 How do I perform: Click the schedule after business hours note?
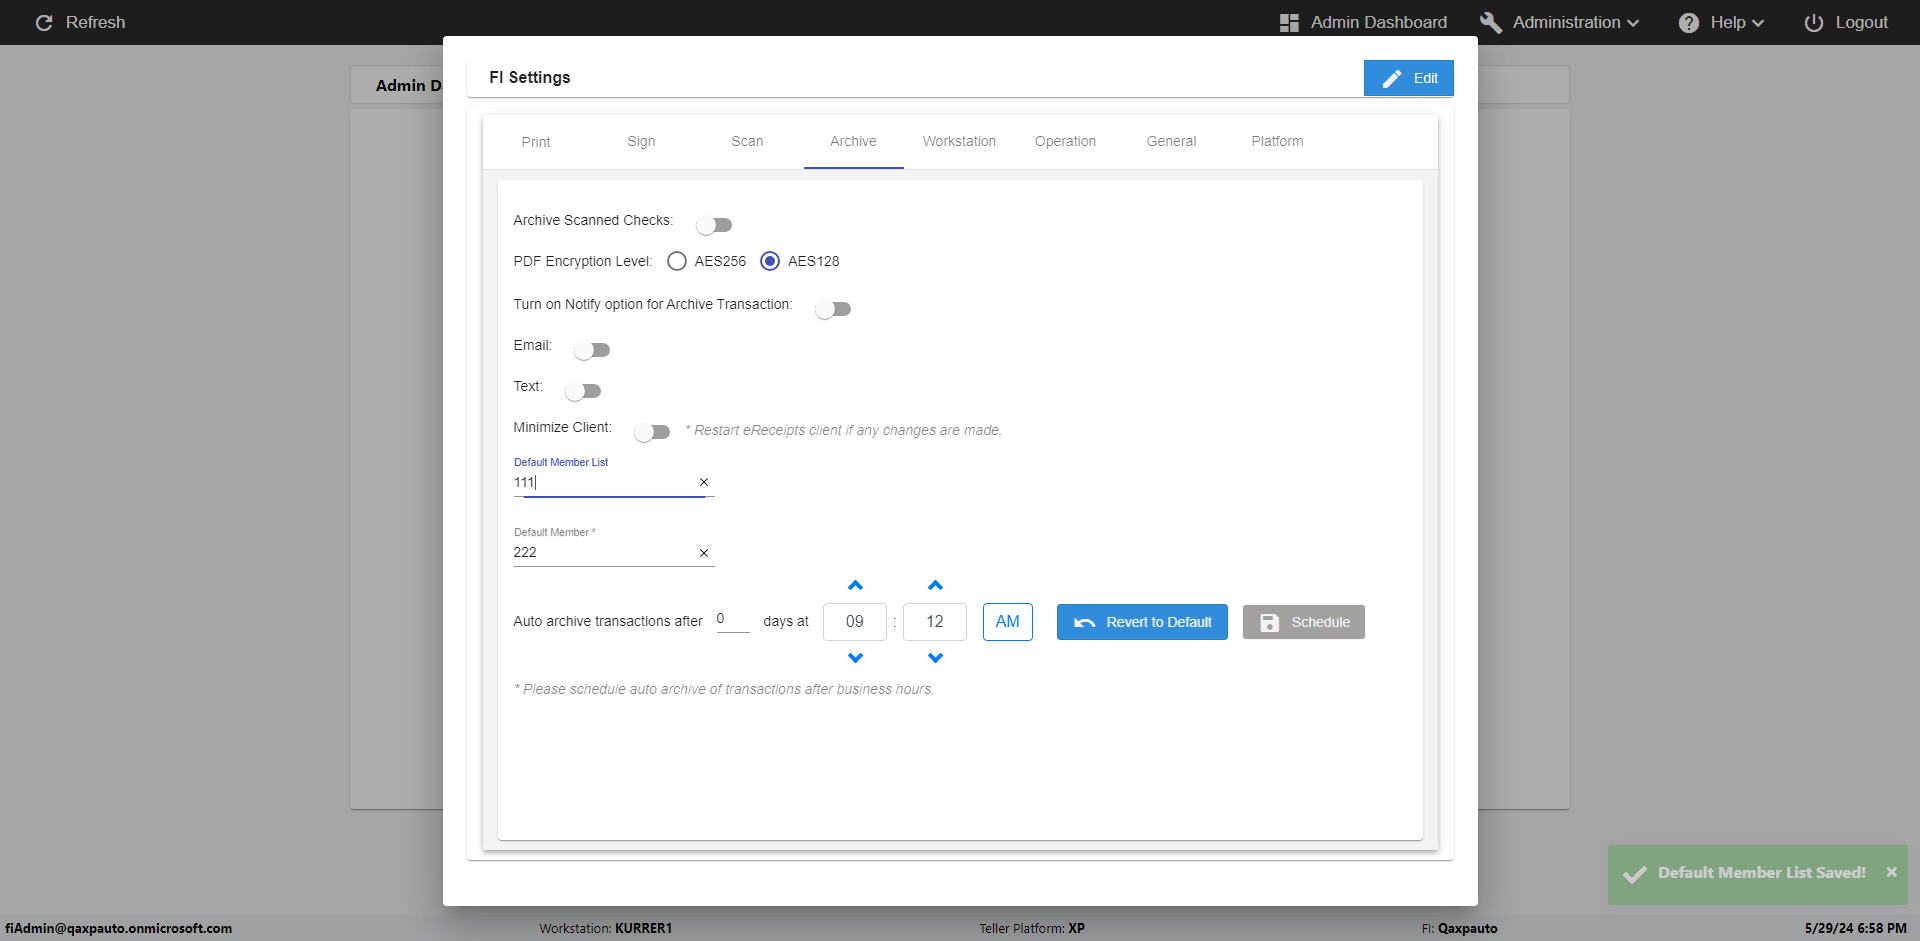tap(724, 689)
